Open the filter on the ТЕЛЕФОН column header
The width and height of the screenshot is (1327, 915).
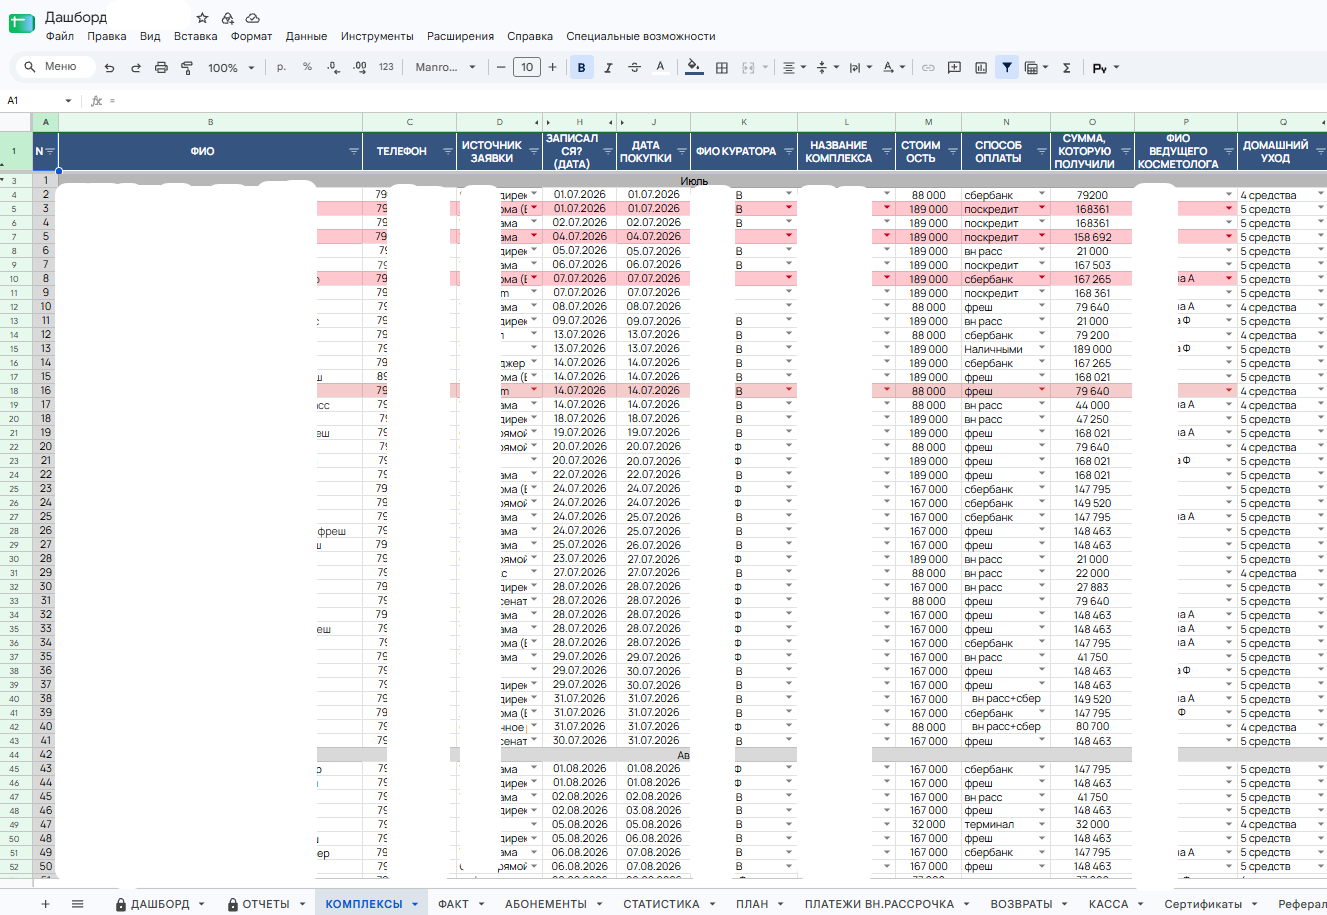click(447, 152)
